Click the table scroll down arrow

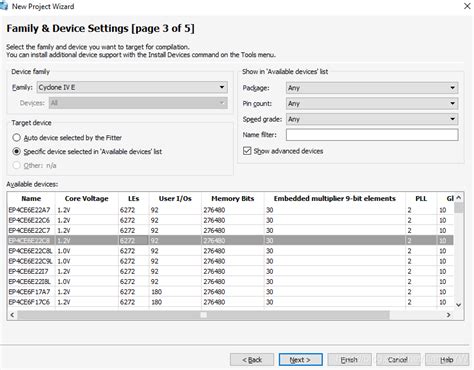pos(459,305)
